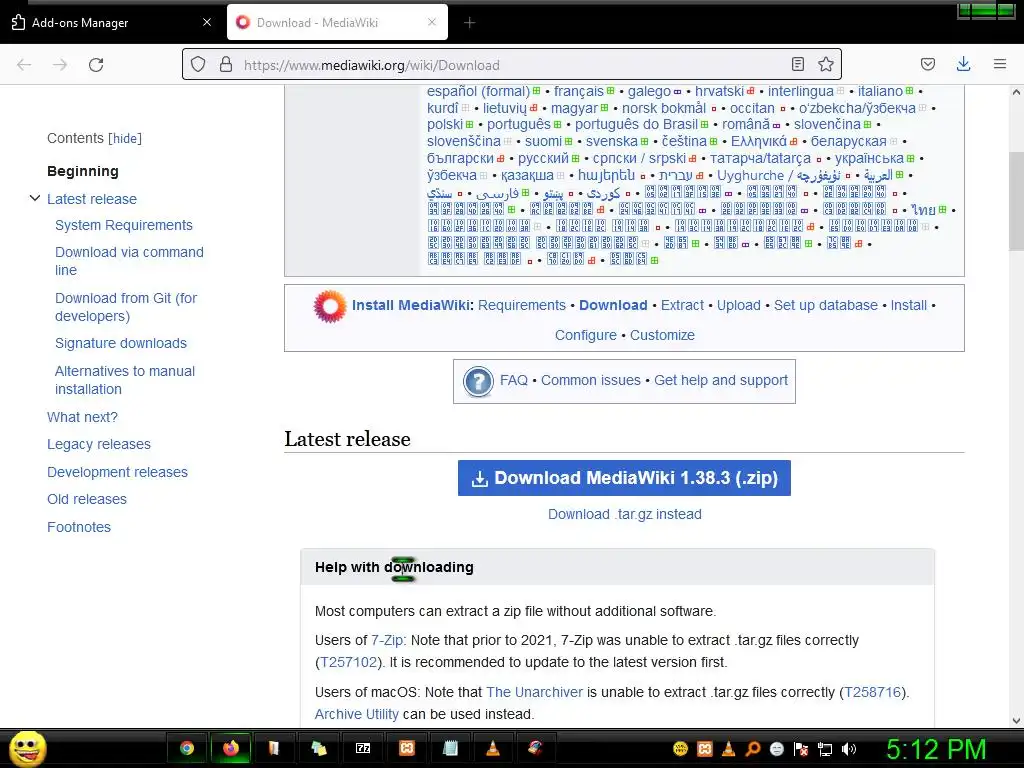This screenshot has height=768, width=1024.
Task: Bookmark this page with the star icon
Action: point(825,64)
